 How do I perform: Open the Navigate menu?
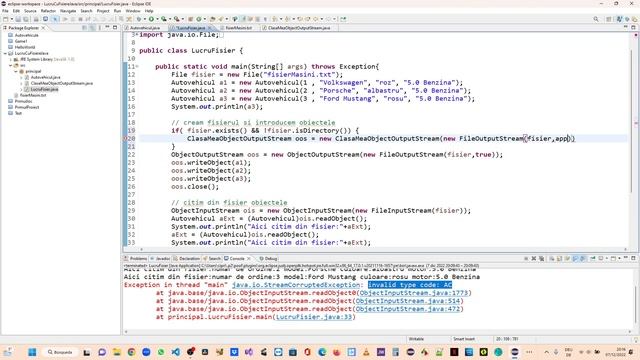point(68,11)
